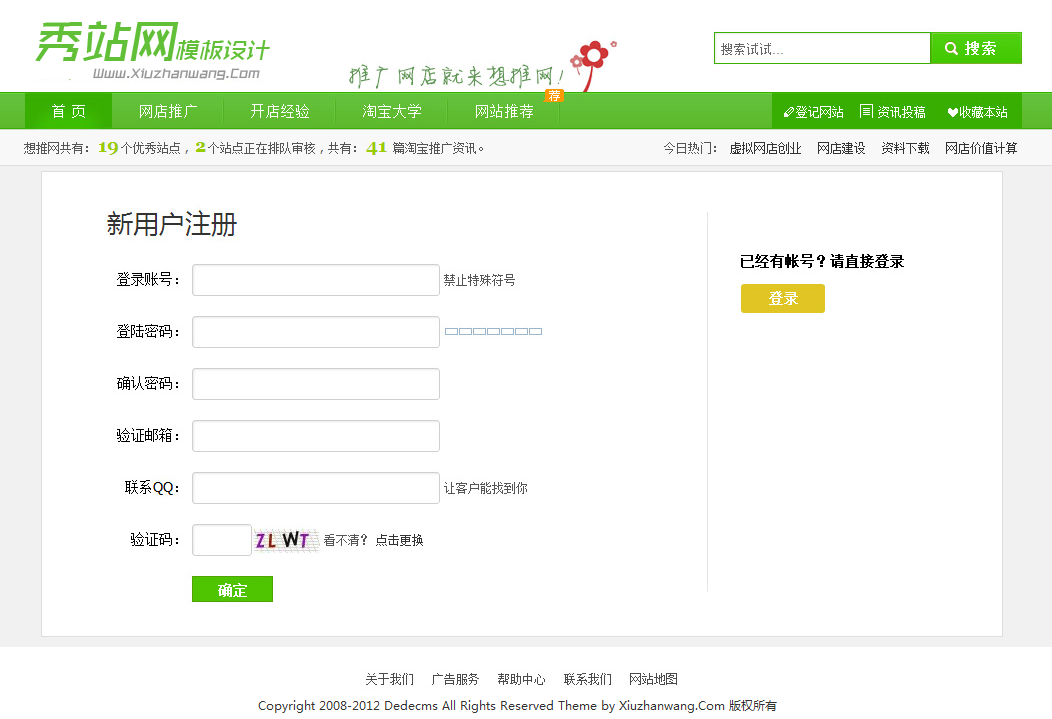The height and width of the screenshot is (719, 1052).
Task: Focus the 登录账号 input field
Action: click(315, 280)
